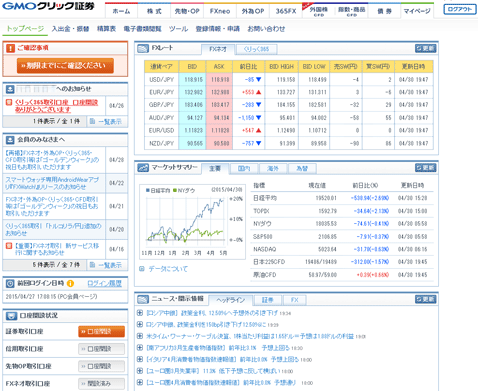This screenshot has width=478, height=391.
Task: Open the トルコリラ/円 追加 notice link
Action: coord(53,229)
